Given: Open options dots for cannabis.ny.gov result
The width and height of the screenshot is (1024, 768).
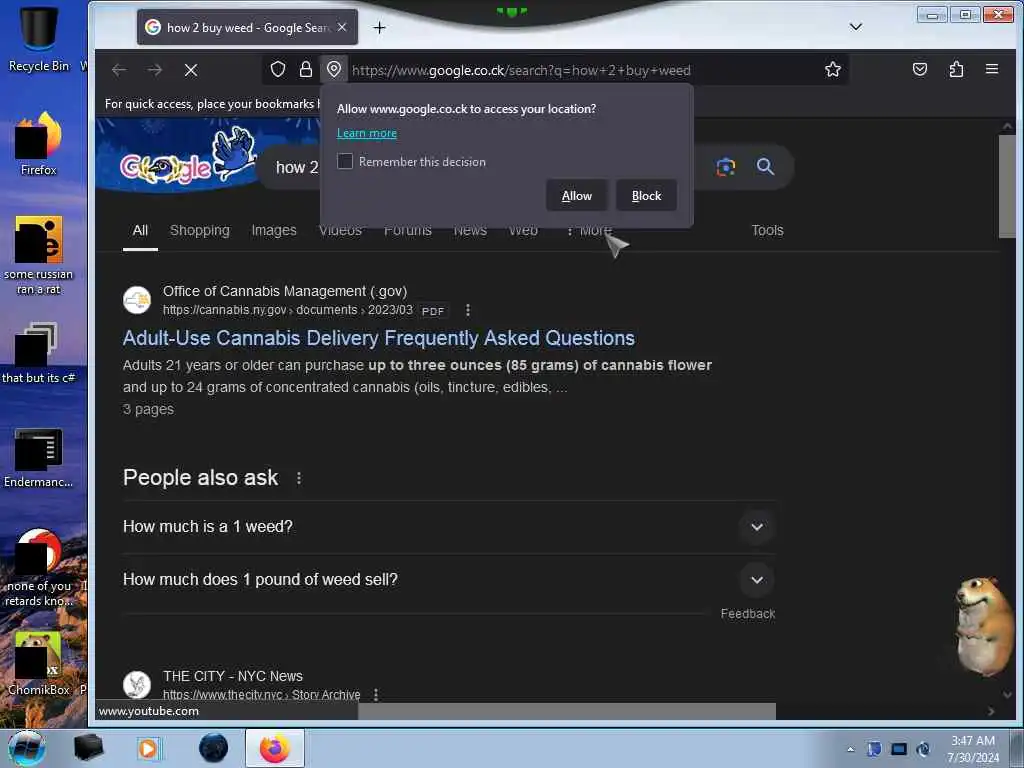Looking at the screenshot, I should point(468,310).
